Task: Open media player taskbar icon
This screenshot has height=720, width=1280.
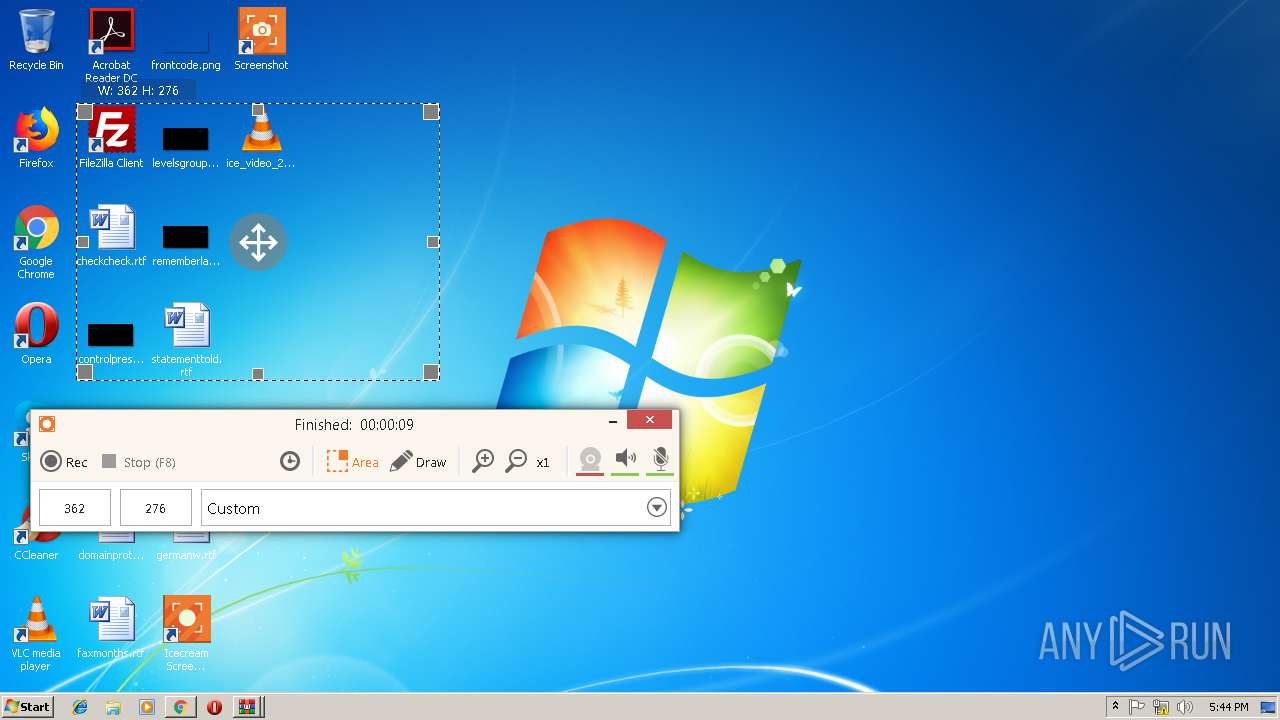Action: (x=147, y=707)
